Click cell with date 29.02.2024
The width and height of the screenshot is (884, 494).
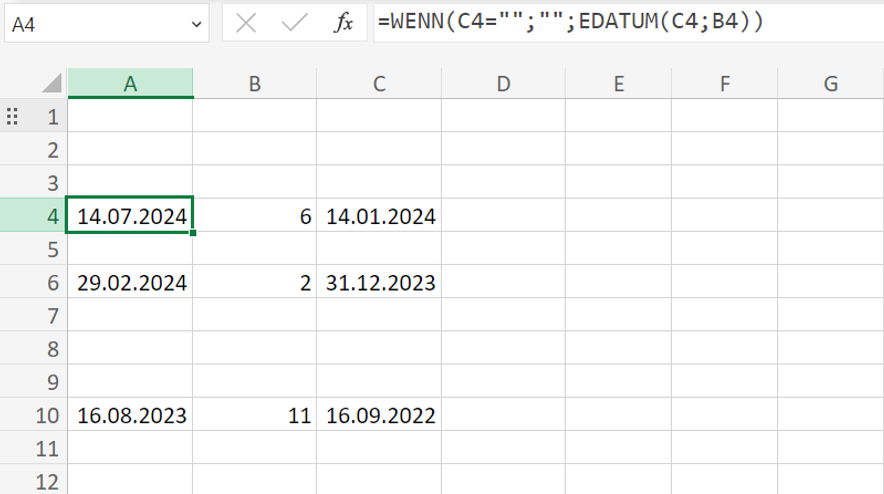(130, 282)
